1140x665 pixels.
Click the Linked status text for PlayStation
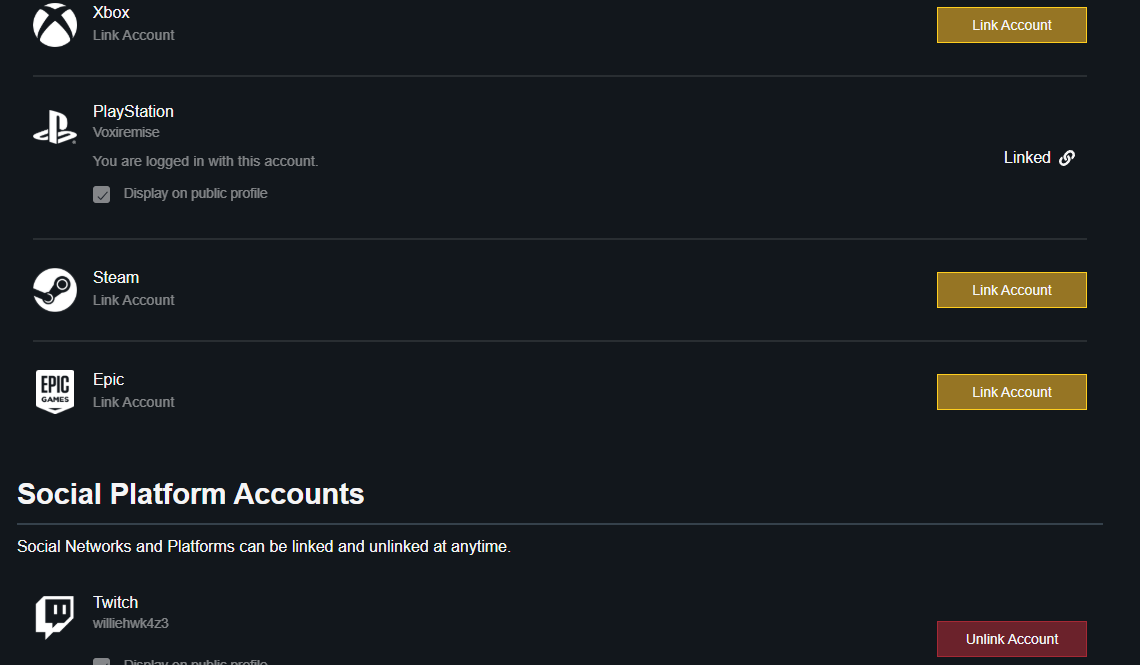coord(1027,158)
